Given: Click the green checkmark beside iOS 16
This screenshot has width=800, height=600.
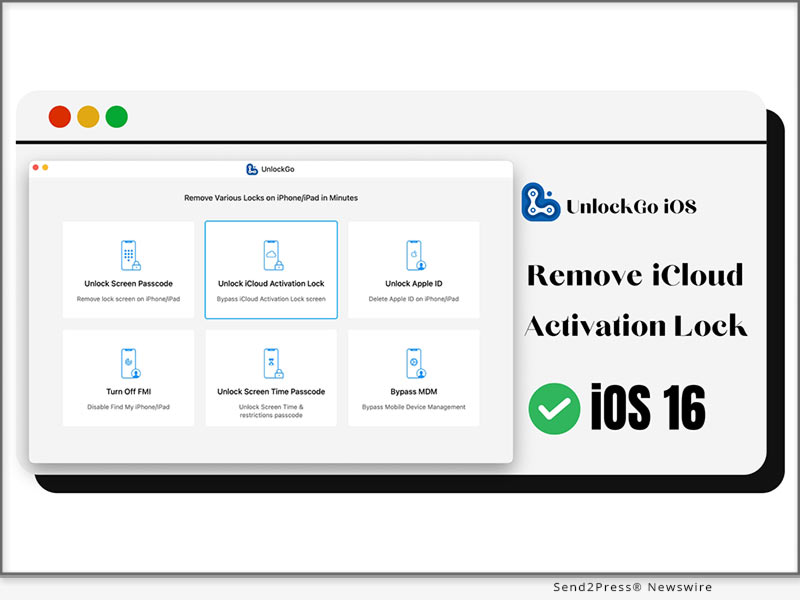Looking at the screenshot, I should coord(554,409).
